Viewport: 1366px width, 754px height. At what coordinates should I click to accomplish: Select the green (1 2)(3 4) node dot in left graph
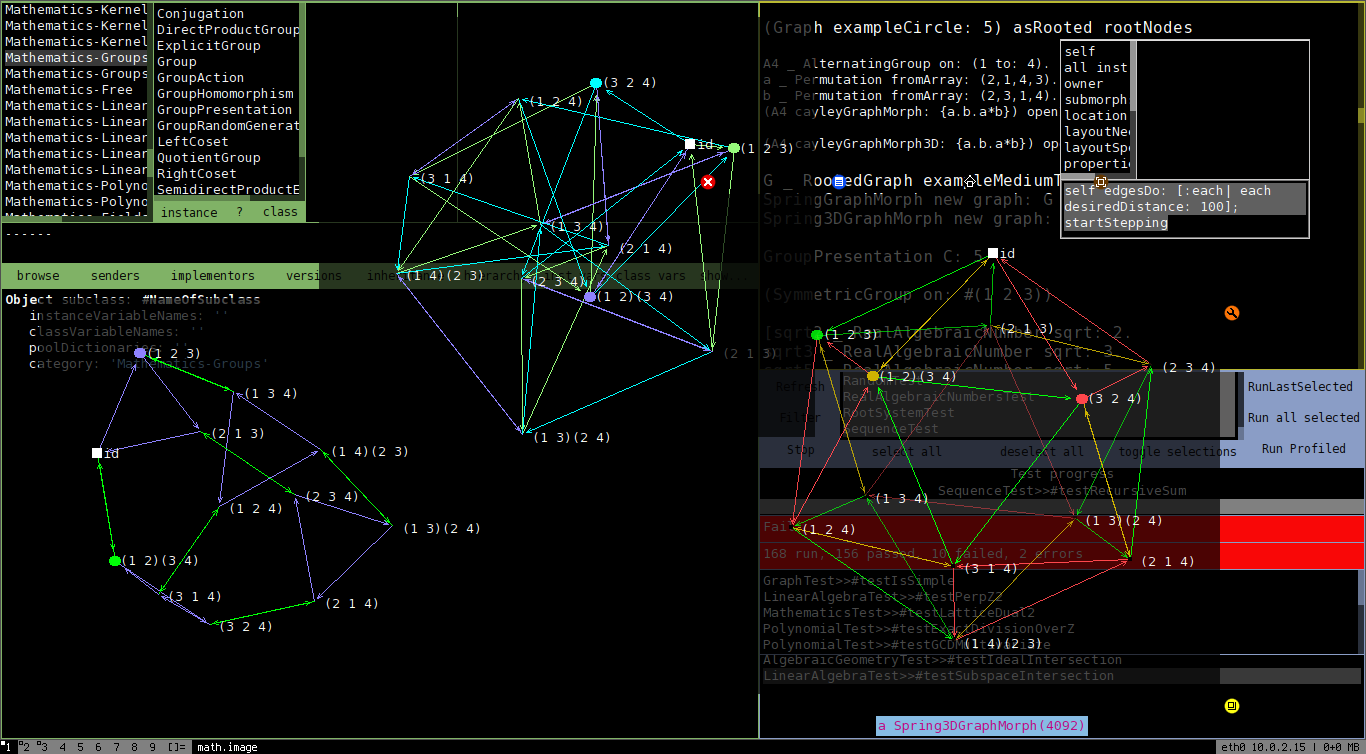115,561
